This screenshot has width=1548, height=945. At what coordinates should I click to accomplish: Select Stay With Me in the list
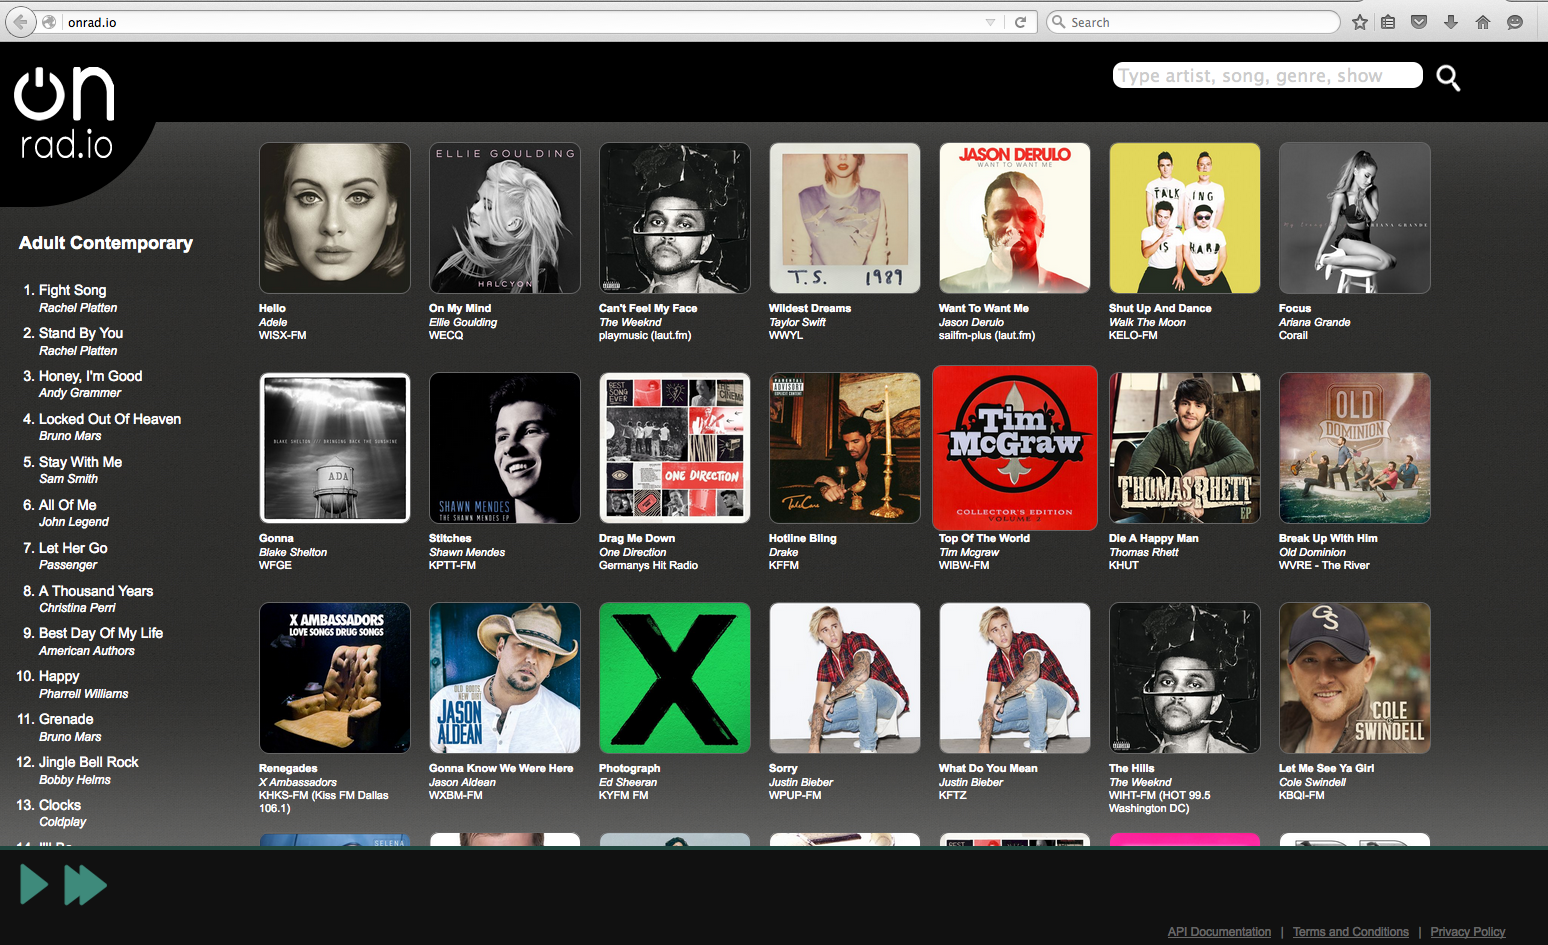80,462
